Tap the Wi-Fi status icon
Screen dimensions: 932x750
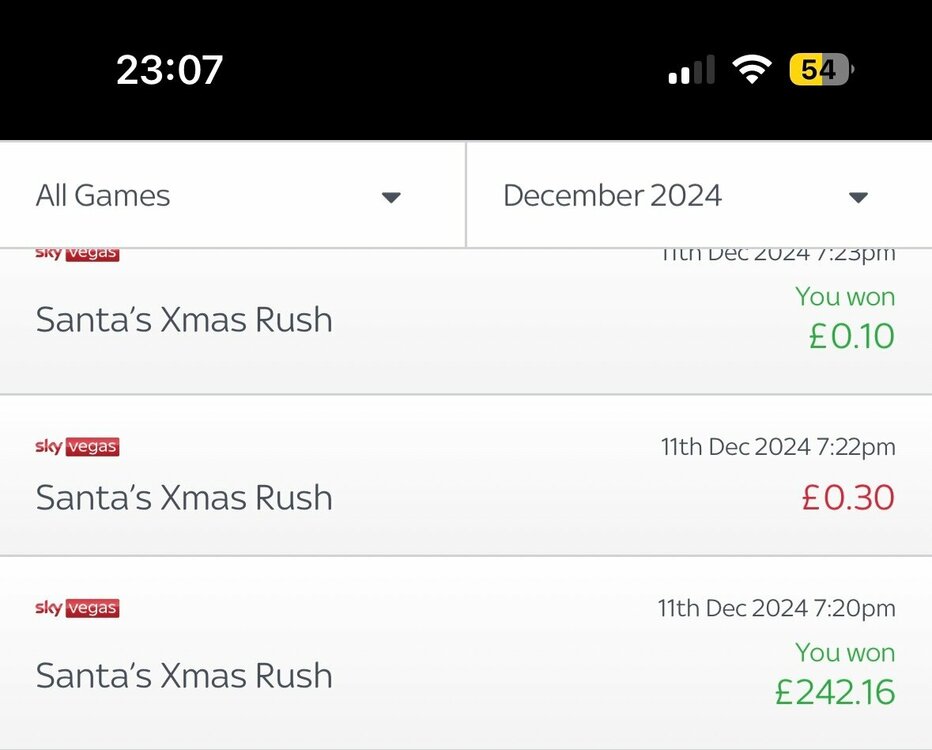click(751, 70)
